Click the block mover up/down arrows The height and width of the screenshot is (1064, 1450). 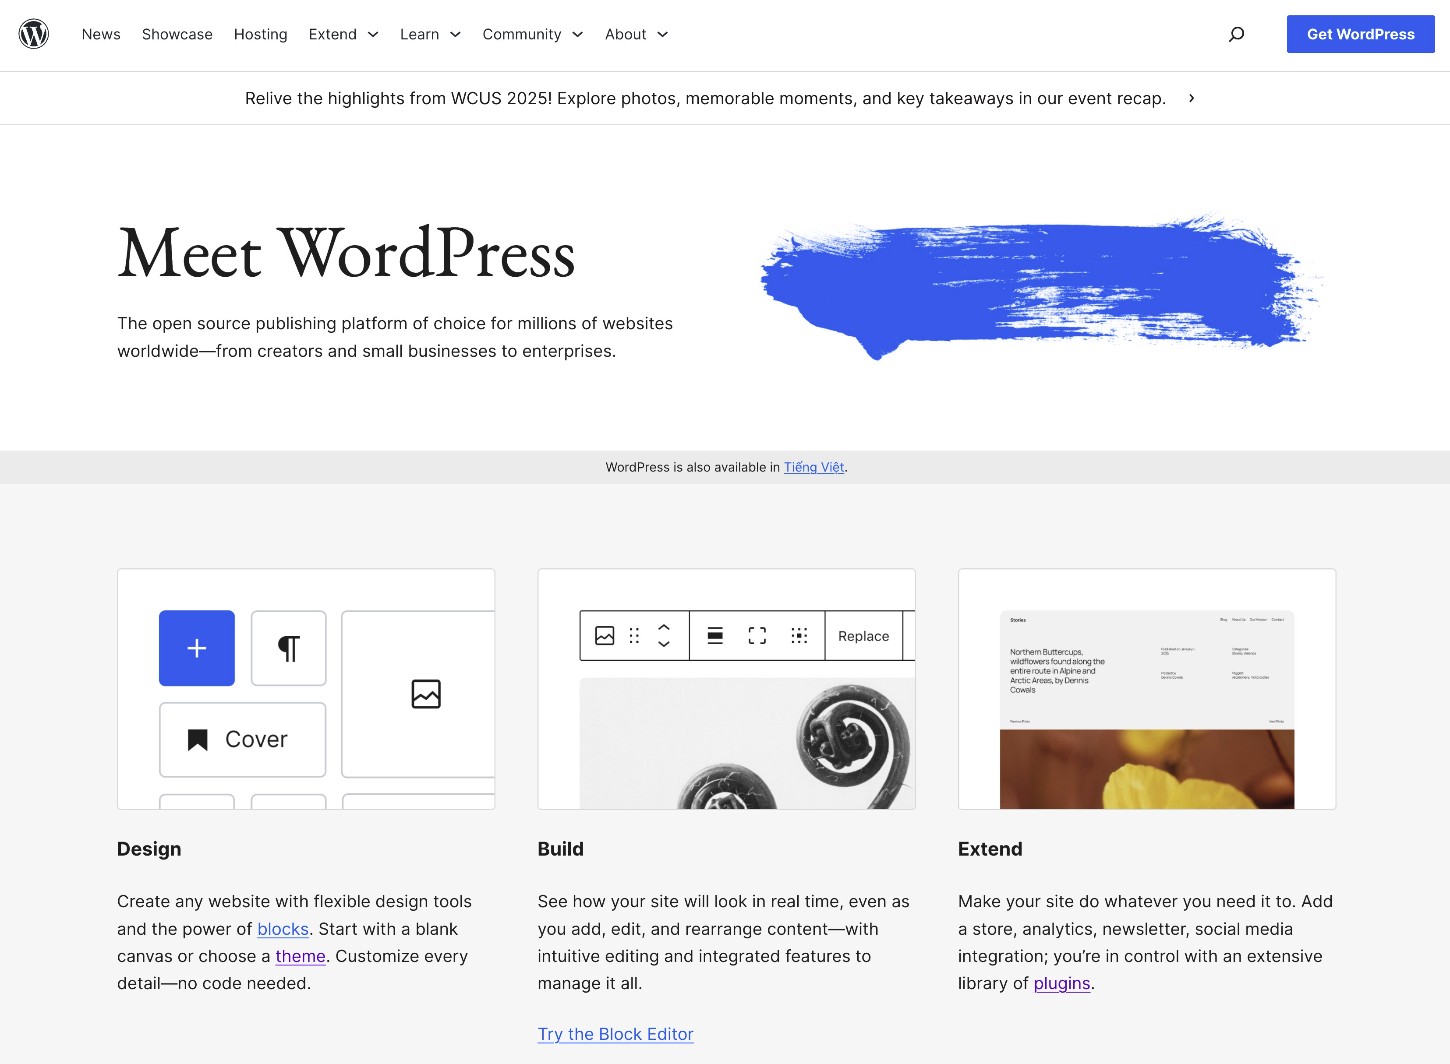[x=663, y=635]
